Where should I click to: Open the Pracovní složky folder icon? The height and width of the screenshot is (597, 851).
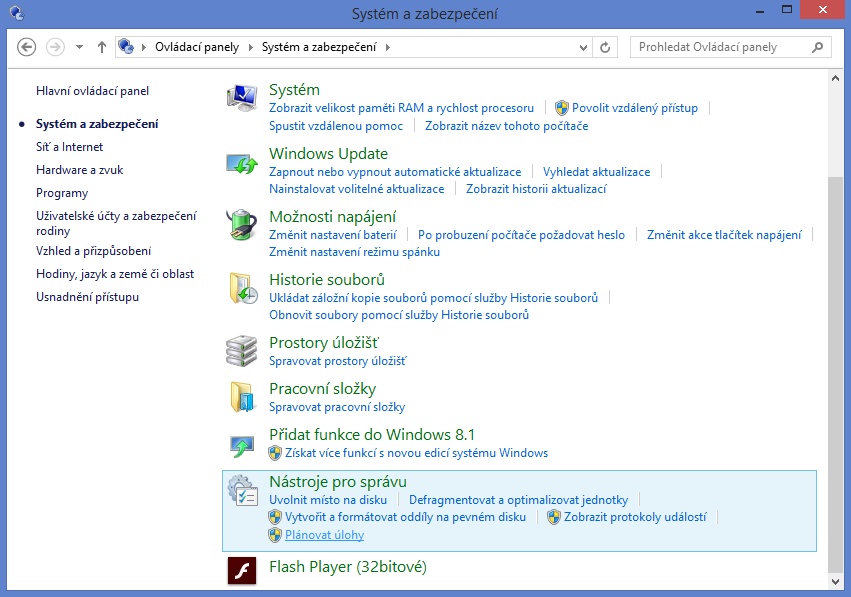(242, 397)
